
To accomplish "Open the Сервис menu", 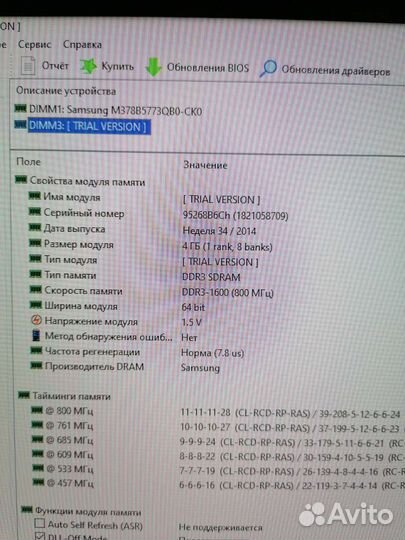I will [x=34, y=44].
